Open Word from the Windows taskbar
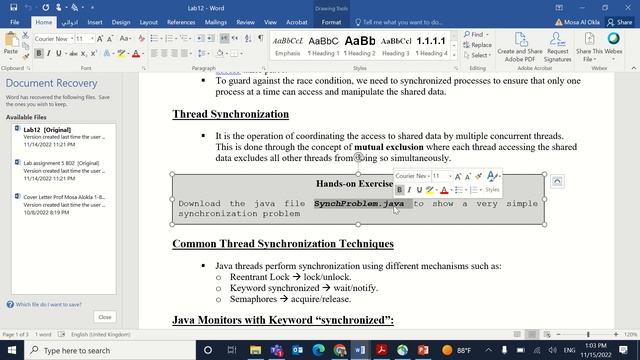The height and width of the screenshot is (360, 640). [360, 350]
